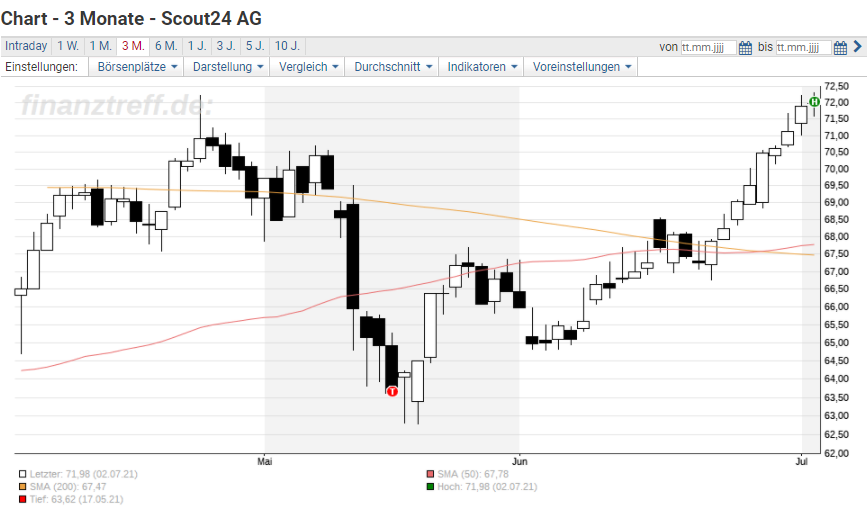867x515 pixels.
Task: Click the pink SMA (50) legend swatch
Action: click(431, 474)
